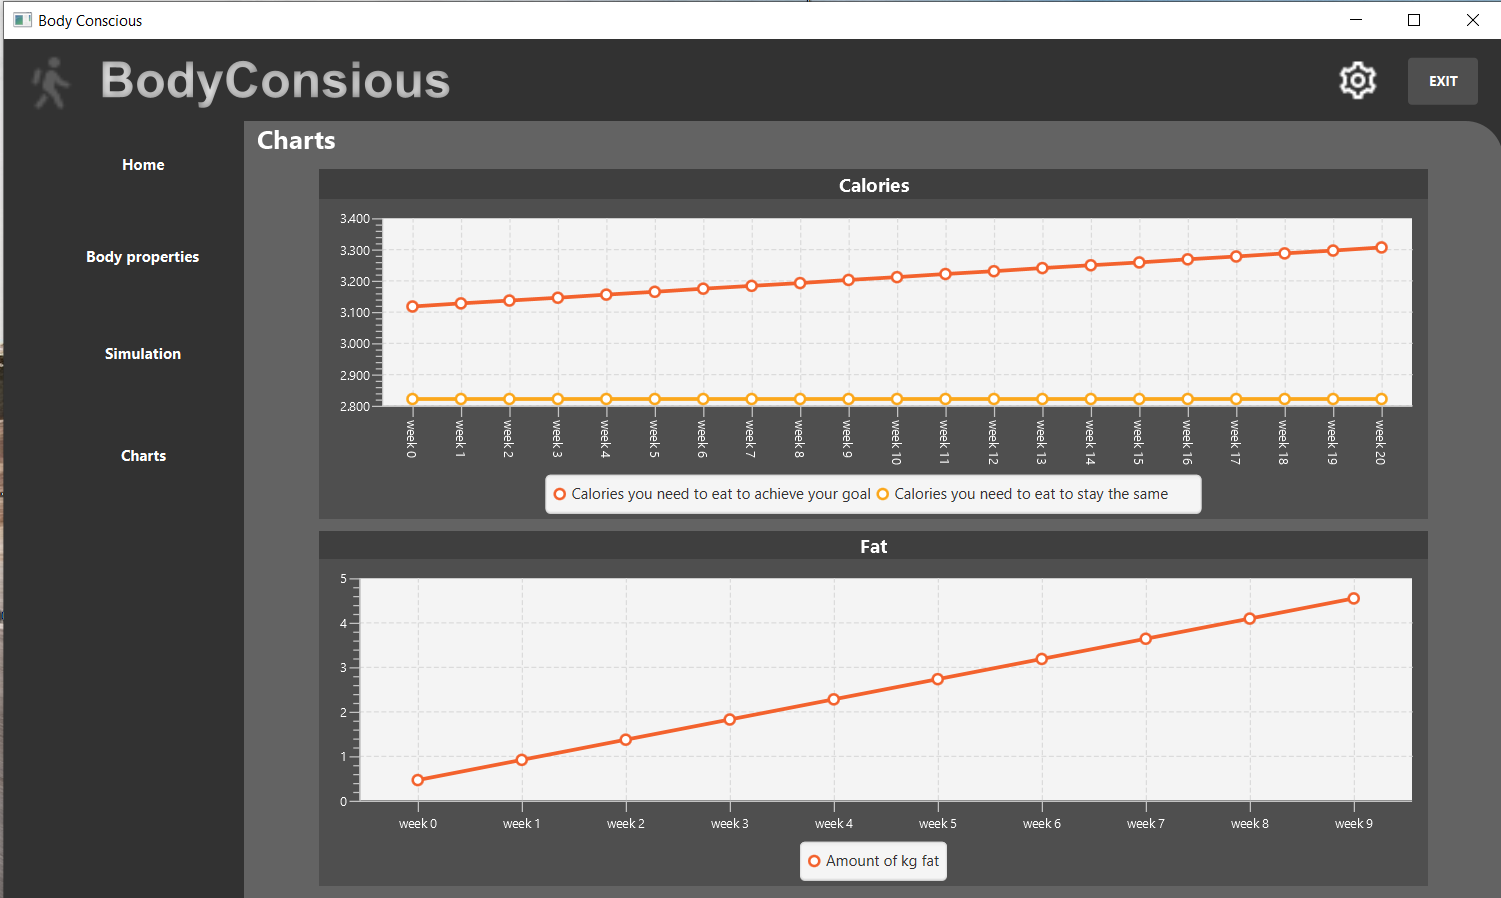Image resolution: width=1501 pixels, height=898 pixels.
Task: Click the 'week 3' label on the Fat chart axis
Action: click(x=730, y=824)
